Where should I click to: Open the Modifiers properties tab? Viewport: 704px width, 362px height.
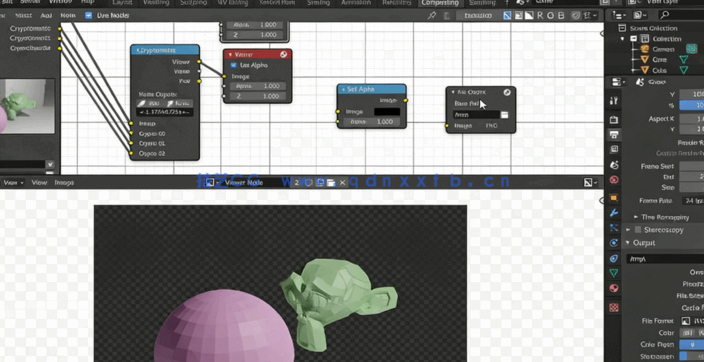coord(614,212)
